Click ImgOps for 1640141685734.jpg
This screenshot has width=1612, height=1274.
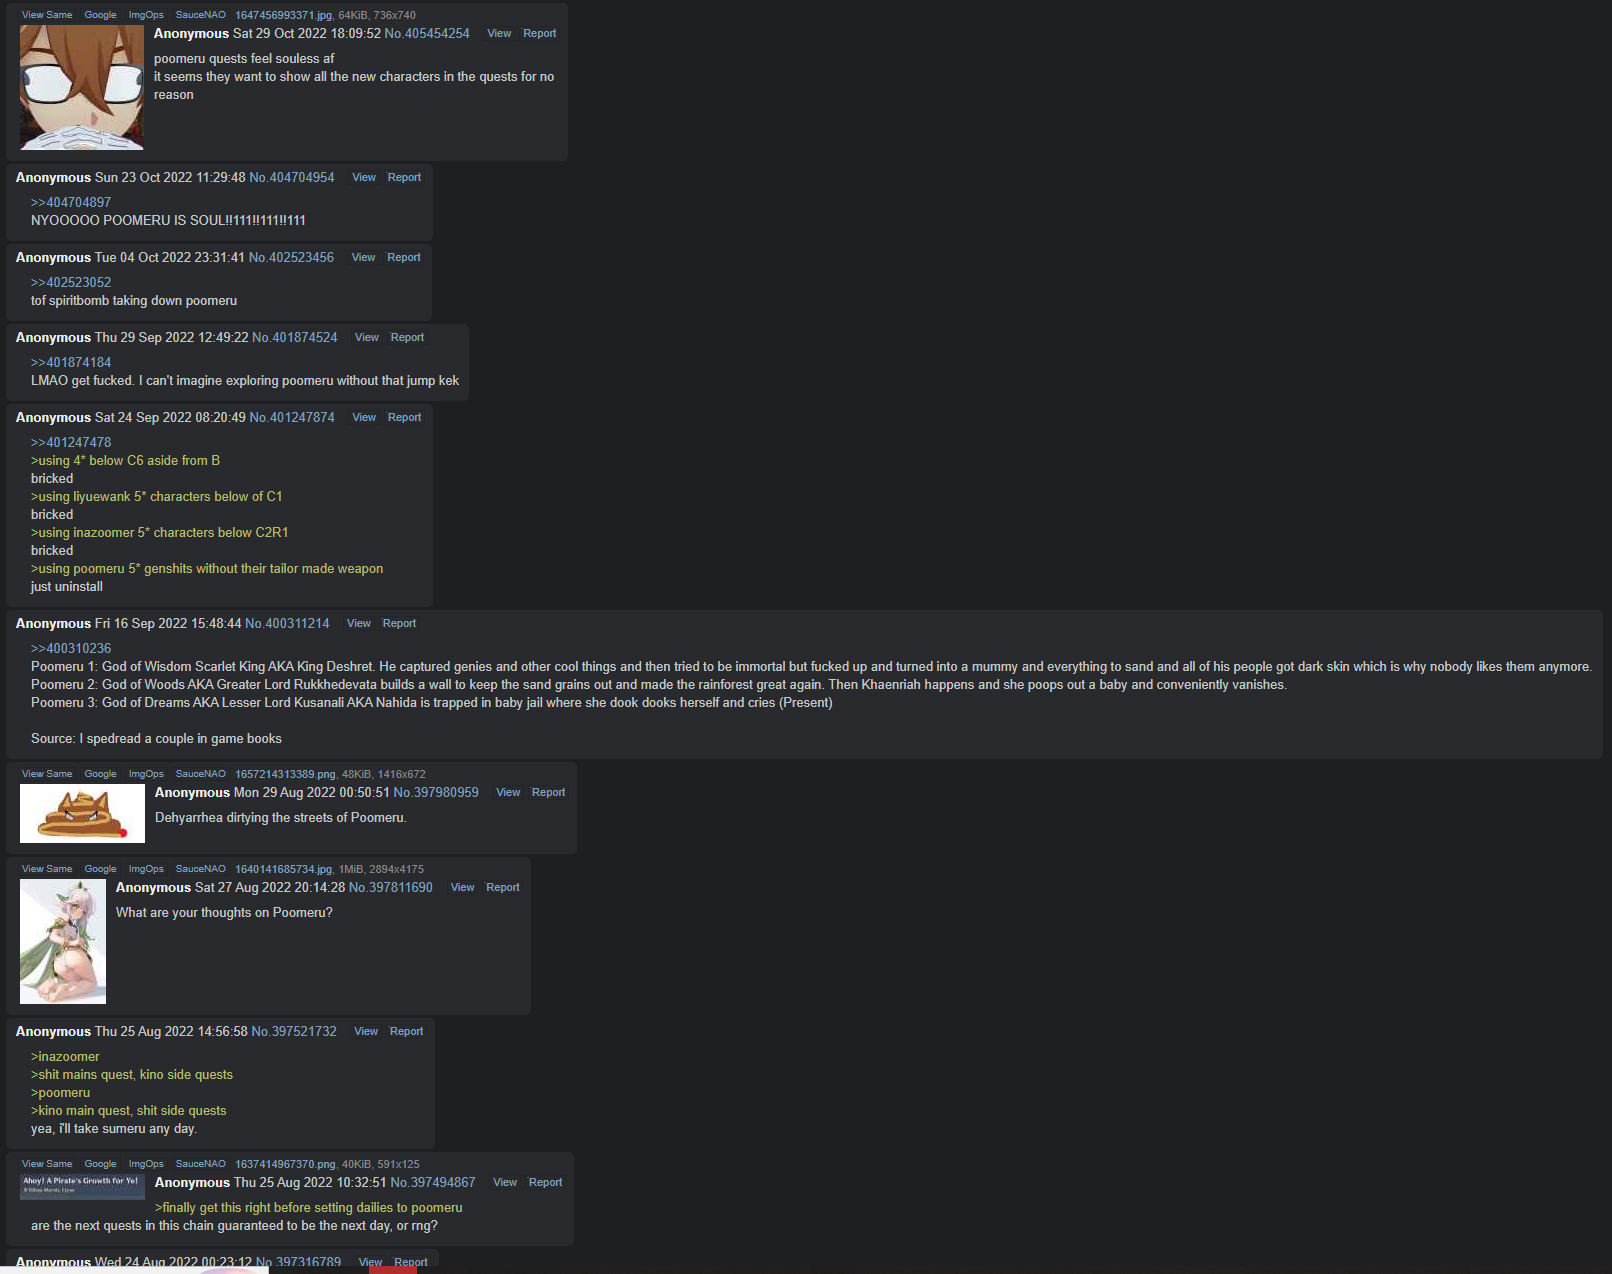[x=146, y=869]
